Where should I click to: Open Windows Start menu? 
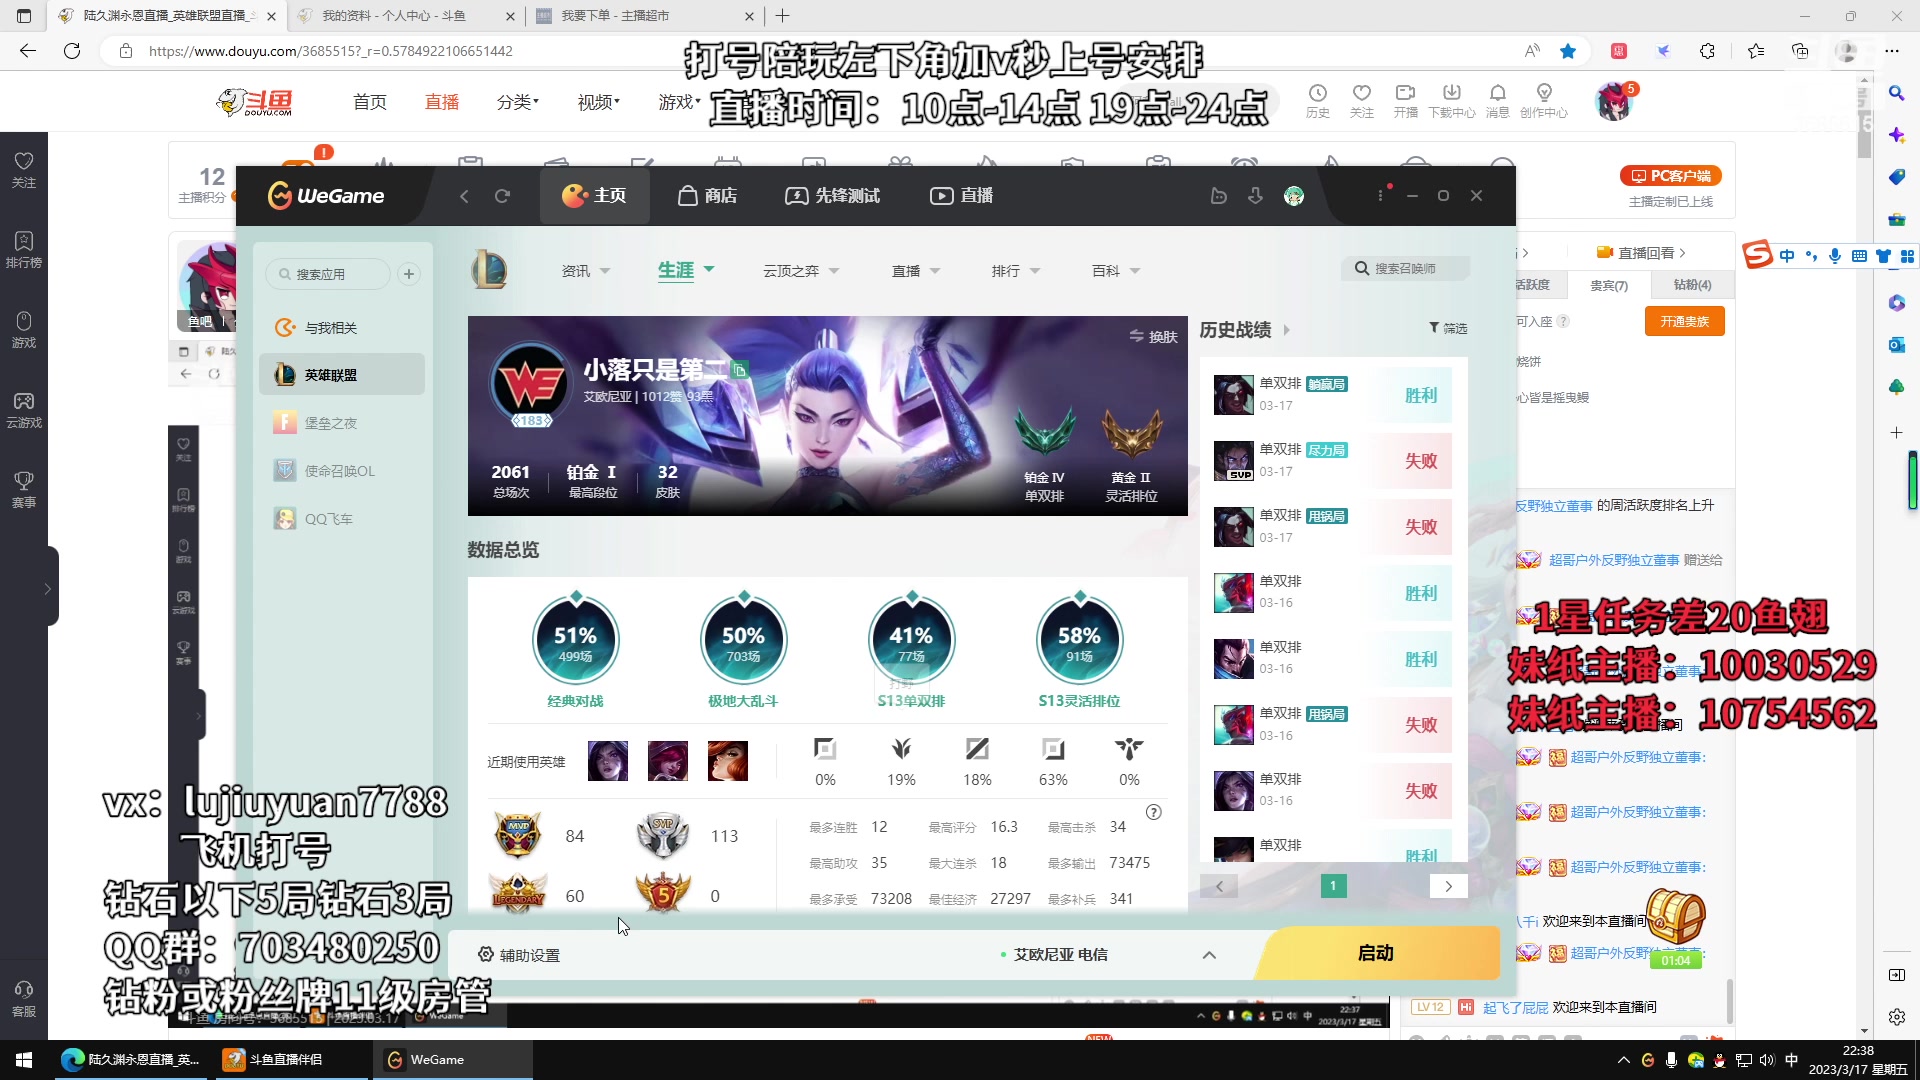click(x=24, y=1060)
